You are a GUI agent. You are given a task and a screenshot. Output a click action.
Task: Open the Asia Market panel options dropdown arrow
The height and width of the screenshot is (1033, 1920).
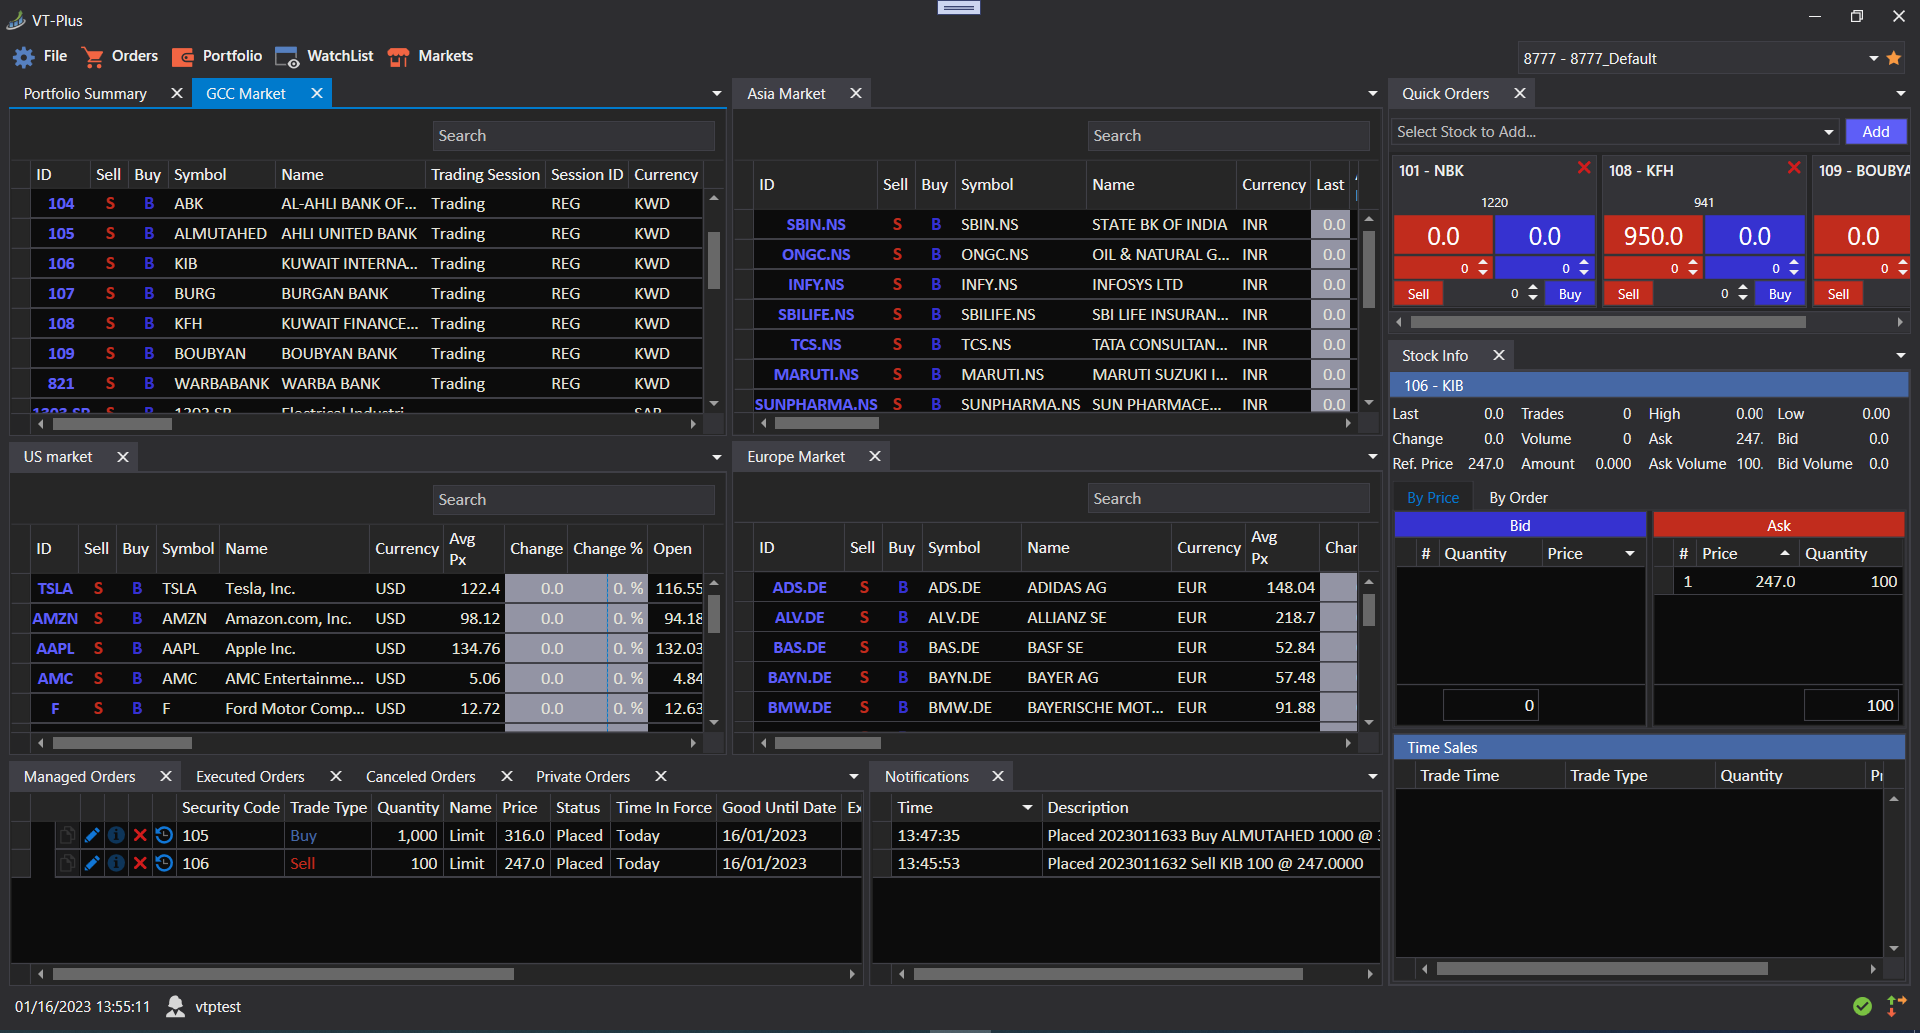(1372, 93)
